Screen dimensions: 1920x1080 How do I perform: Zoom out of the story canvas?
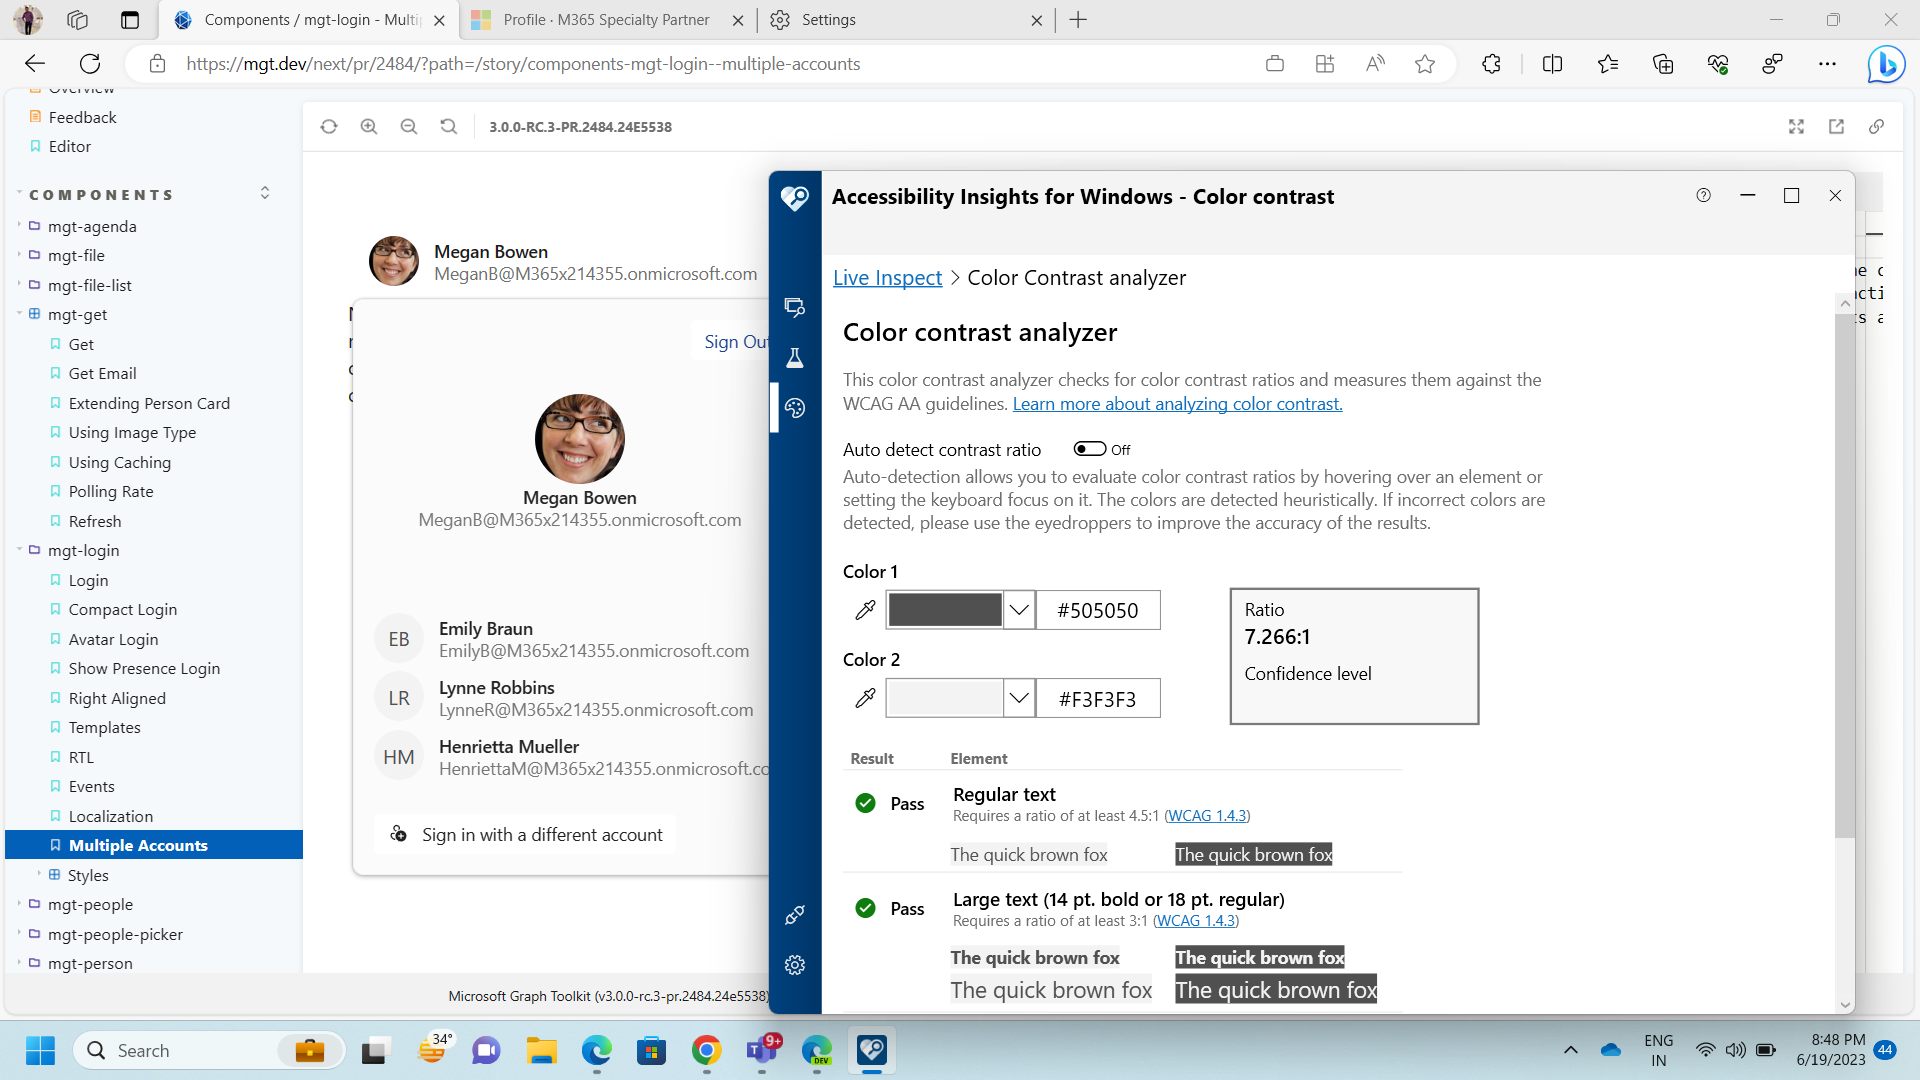point(409,126)
